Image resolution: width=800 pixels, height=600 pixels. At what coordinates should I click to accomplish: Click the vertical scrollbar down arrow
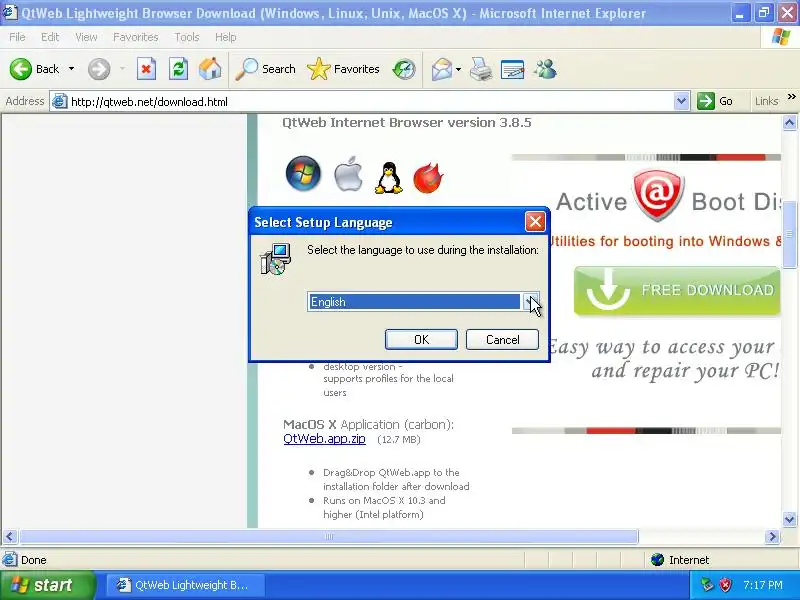tap(789, 520)
